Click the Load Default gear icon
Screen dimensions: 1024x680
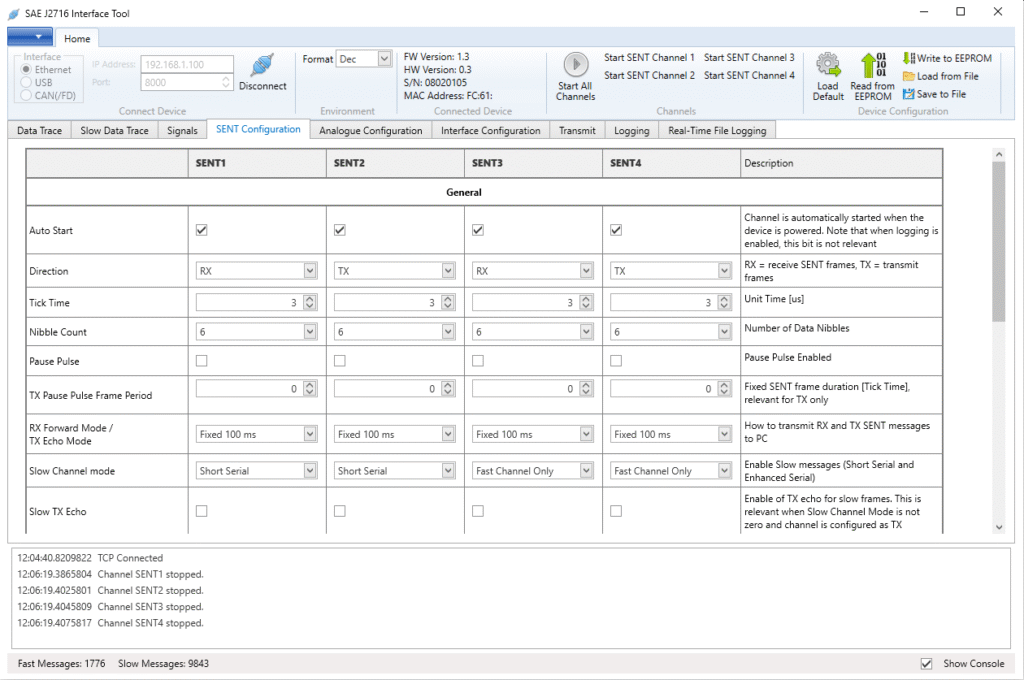pos(828,66)
